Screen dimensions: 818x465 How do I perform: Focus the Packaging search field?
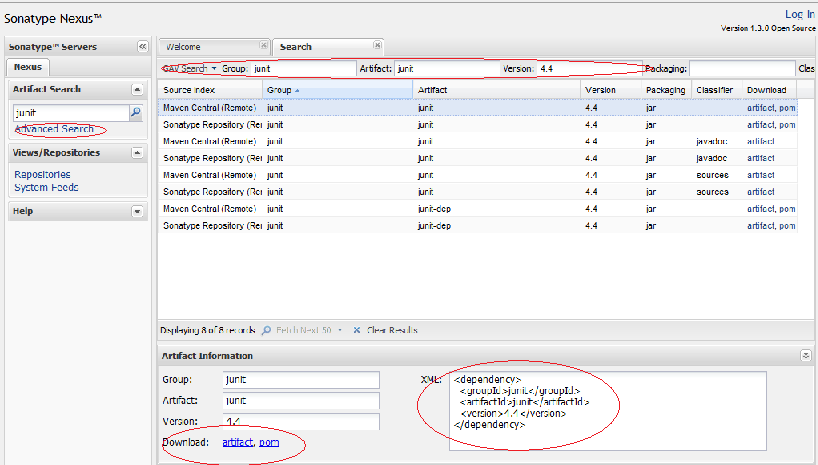tap(742, 69)
